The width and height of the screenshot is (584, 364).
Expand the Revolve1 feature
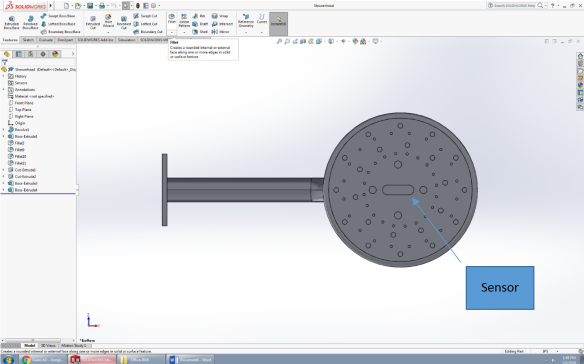pyautogui.click(x=4, y=129)
